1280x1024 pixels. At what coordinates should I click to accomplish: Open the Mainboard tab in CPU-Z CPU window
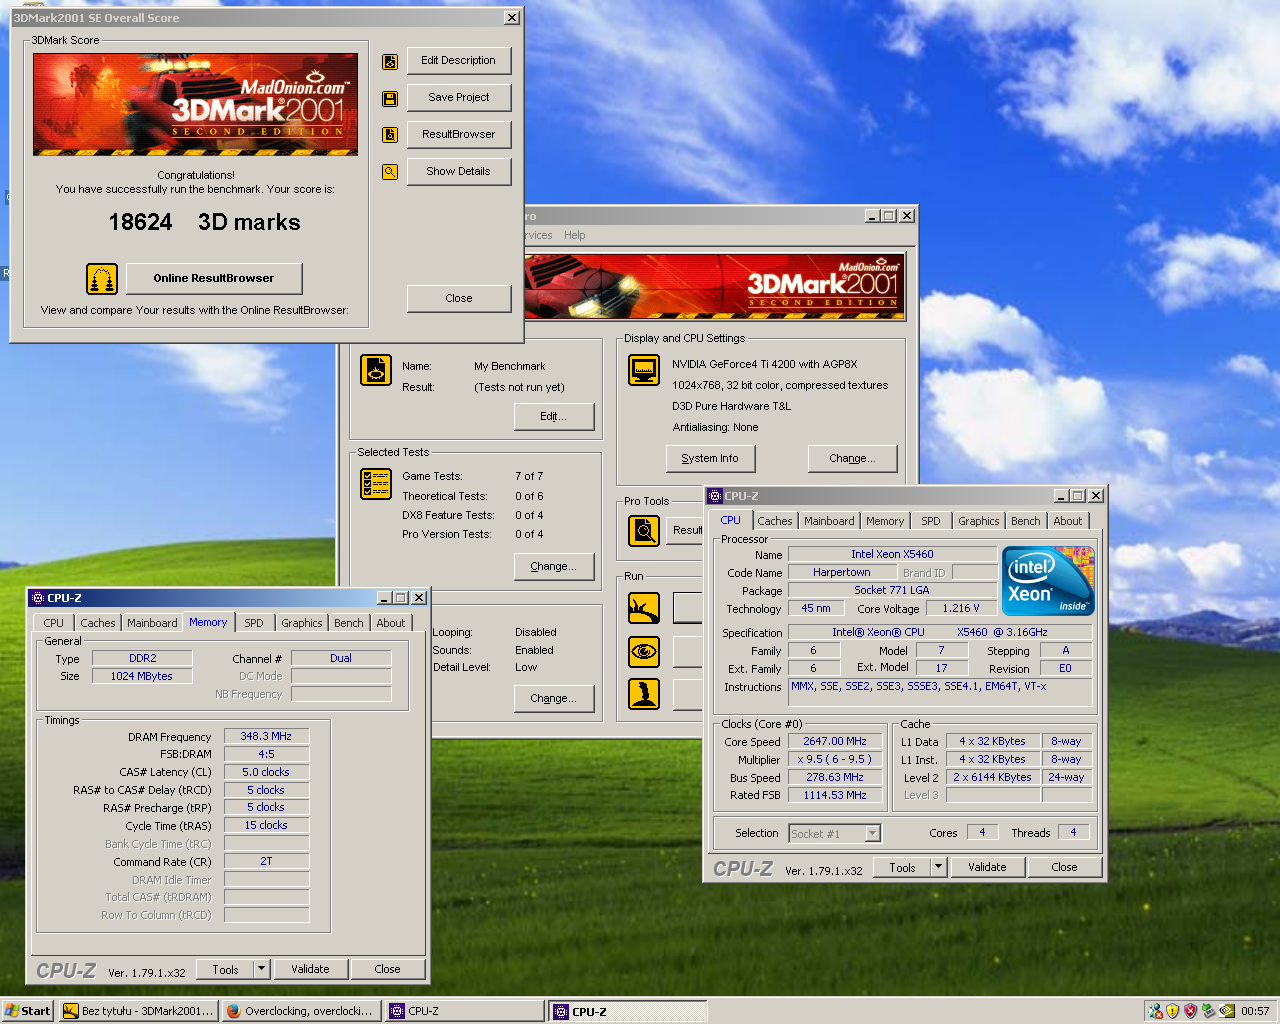pos(829,521)
